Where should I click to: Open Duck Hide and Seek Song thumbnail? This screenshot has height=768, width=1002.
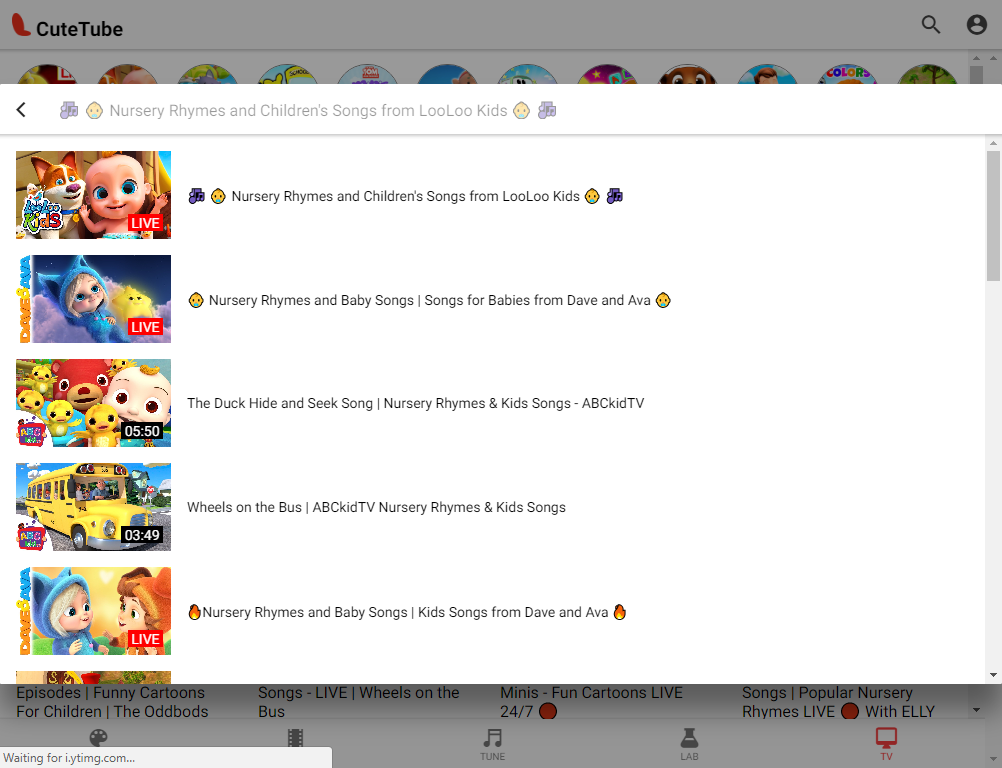pos(93,403)
